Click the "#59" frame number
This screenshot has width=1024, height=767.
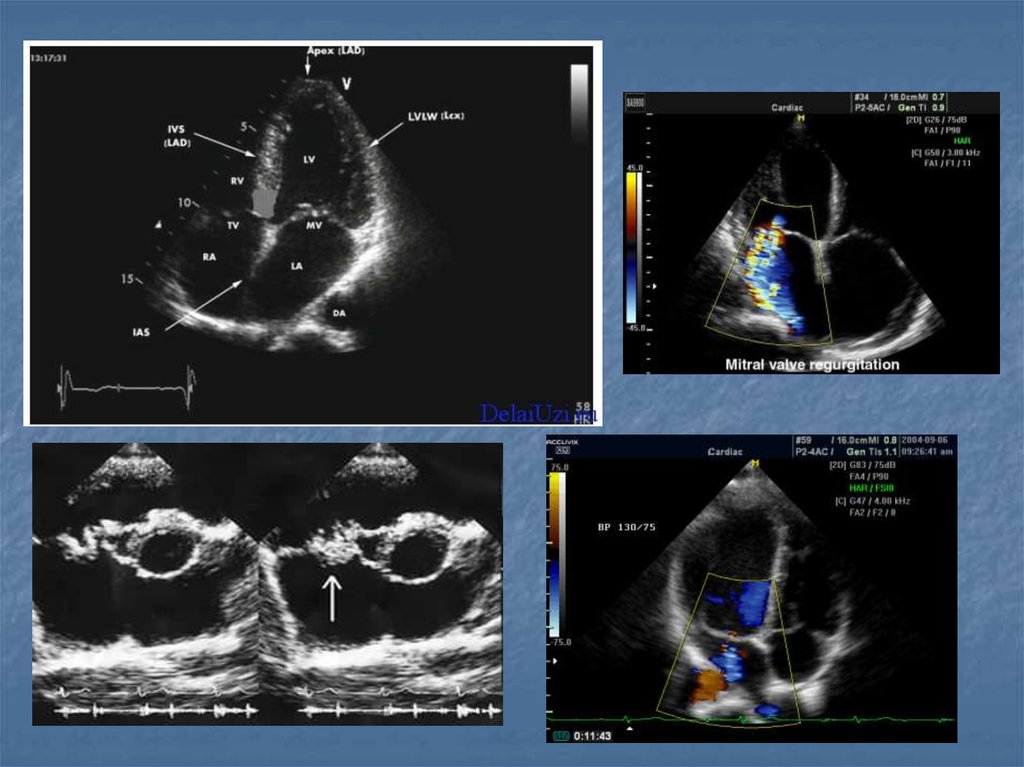click(804, 440)
